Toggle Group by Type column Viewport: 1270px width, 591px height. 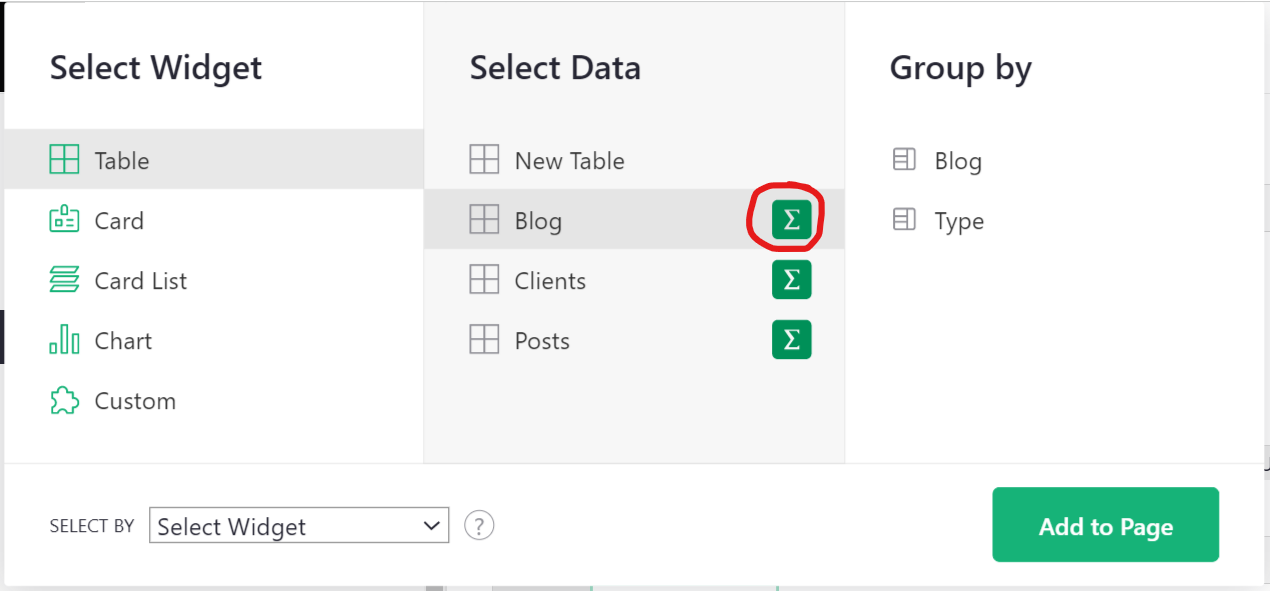pyautogui.click(x=938, y=220)
